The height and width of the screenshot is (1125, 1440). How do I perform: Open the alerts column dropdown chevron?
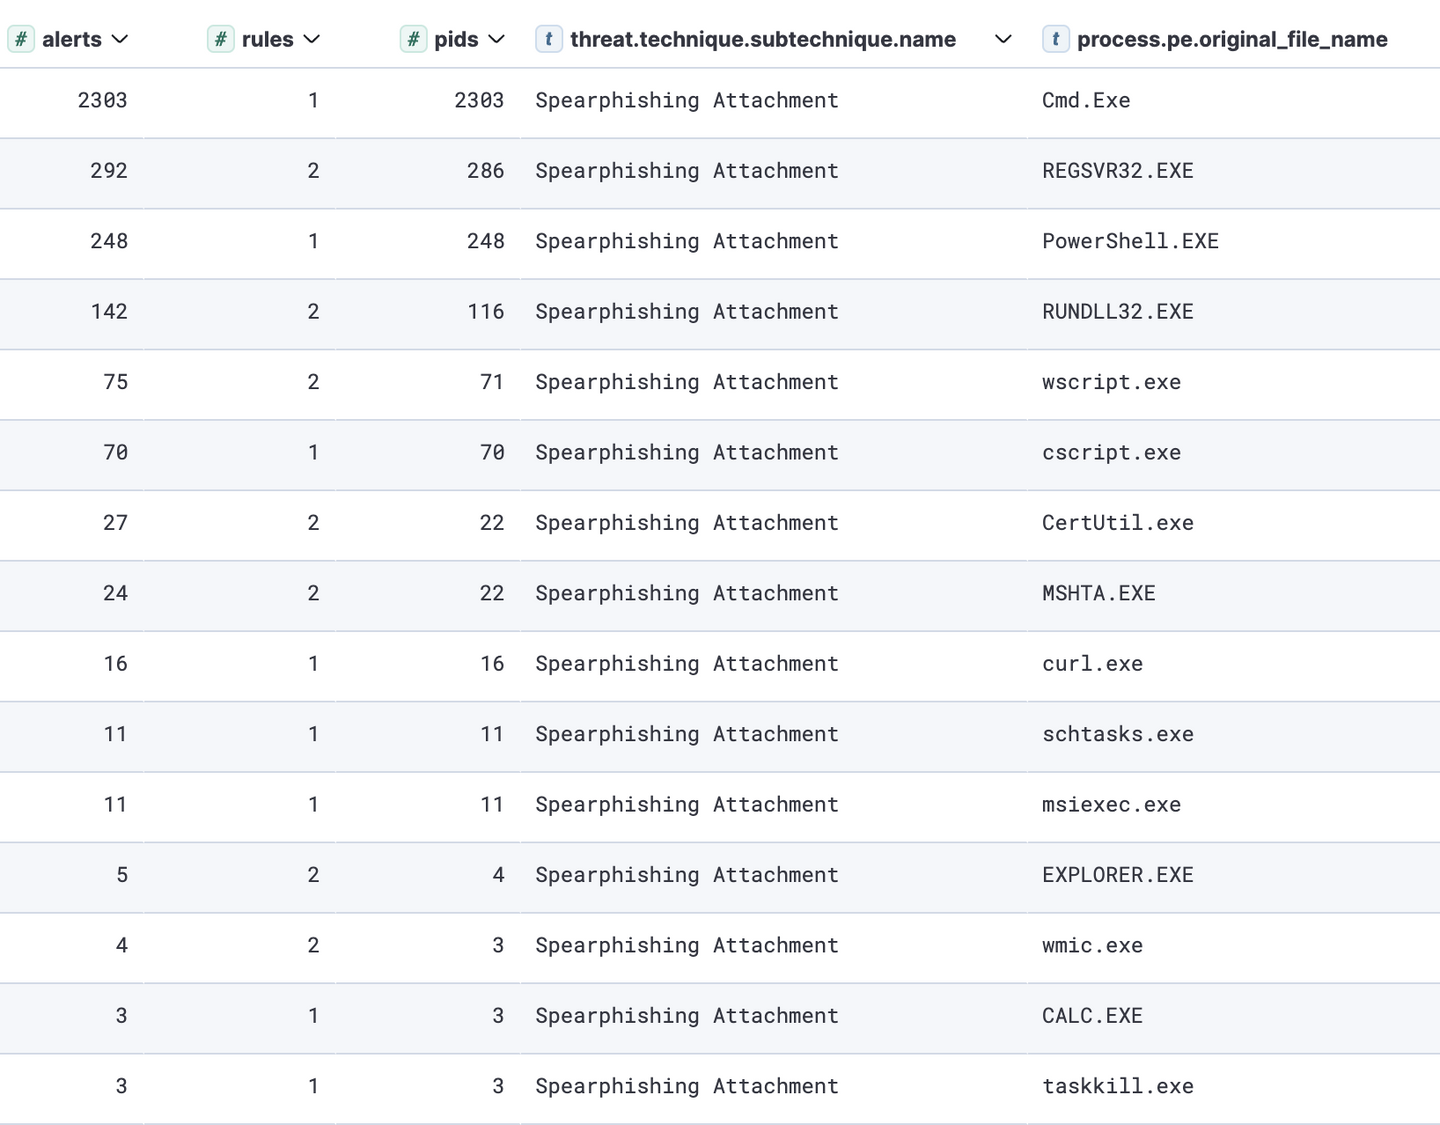120,39
